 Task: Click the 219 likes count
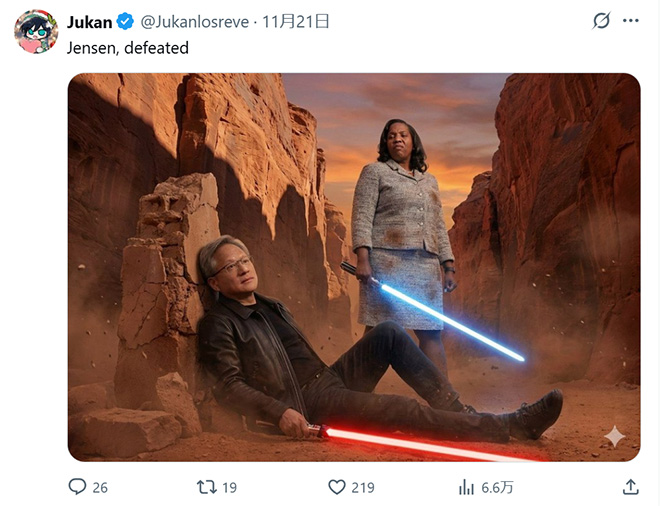tap(363, 487)
